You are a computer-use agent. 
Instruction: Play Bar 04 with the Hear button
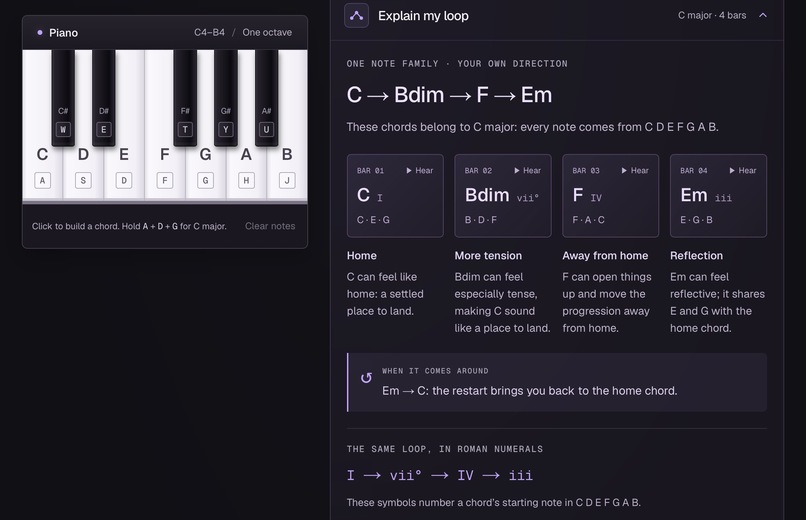[x=743, y=171]
